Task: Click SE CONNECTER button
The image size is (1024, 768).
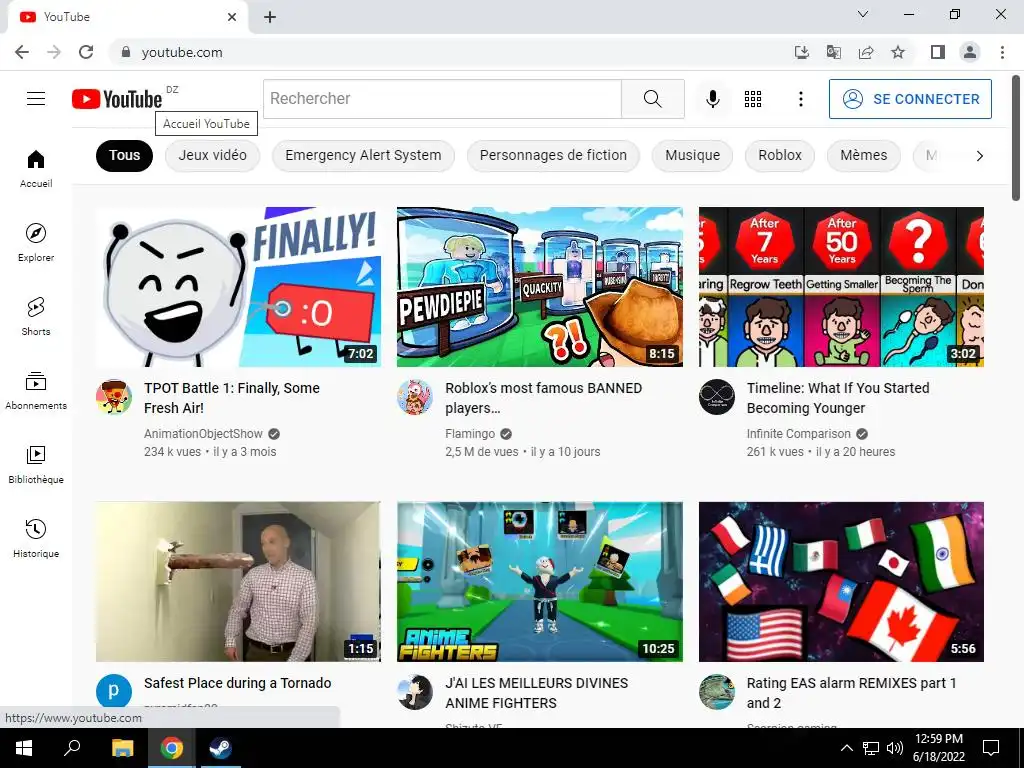Action: (910, 99)
